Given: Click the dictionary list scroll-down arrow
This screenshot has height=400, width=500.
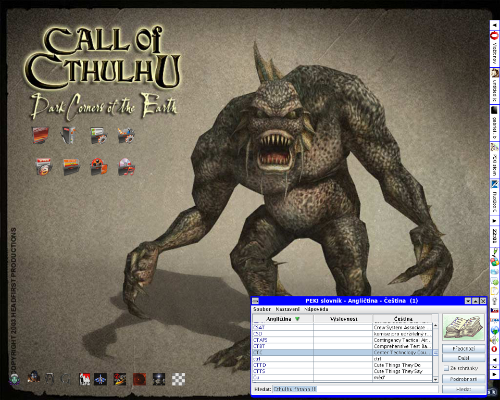Looking at the screenshot, I should click(x=435, y=379).
